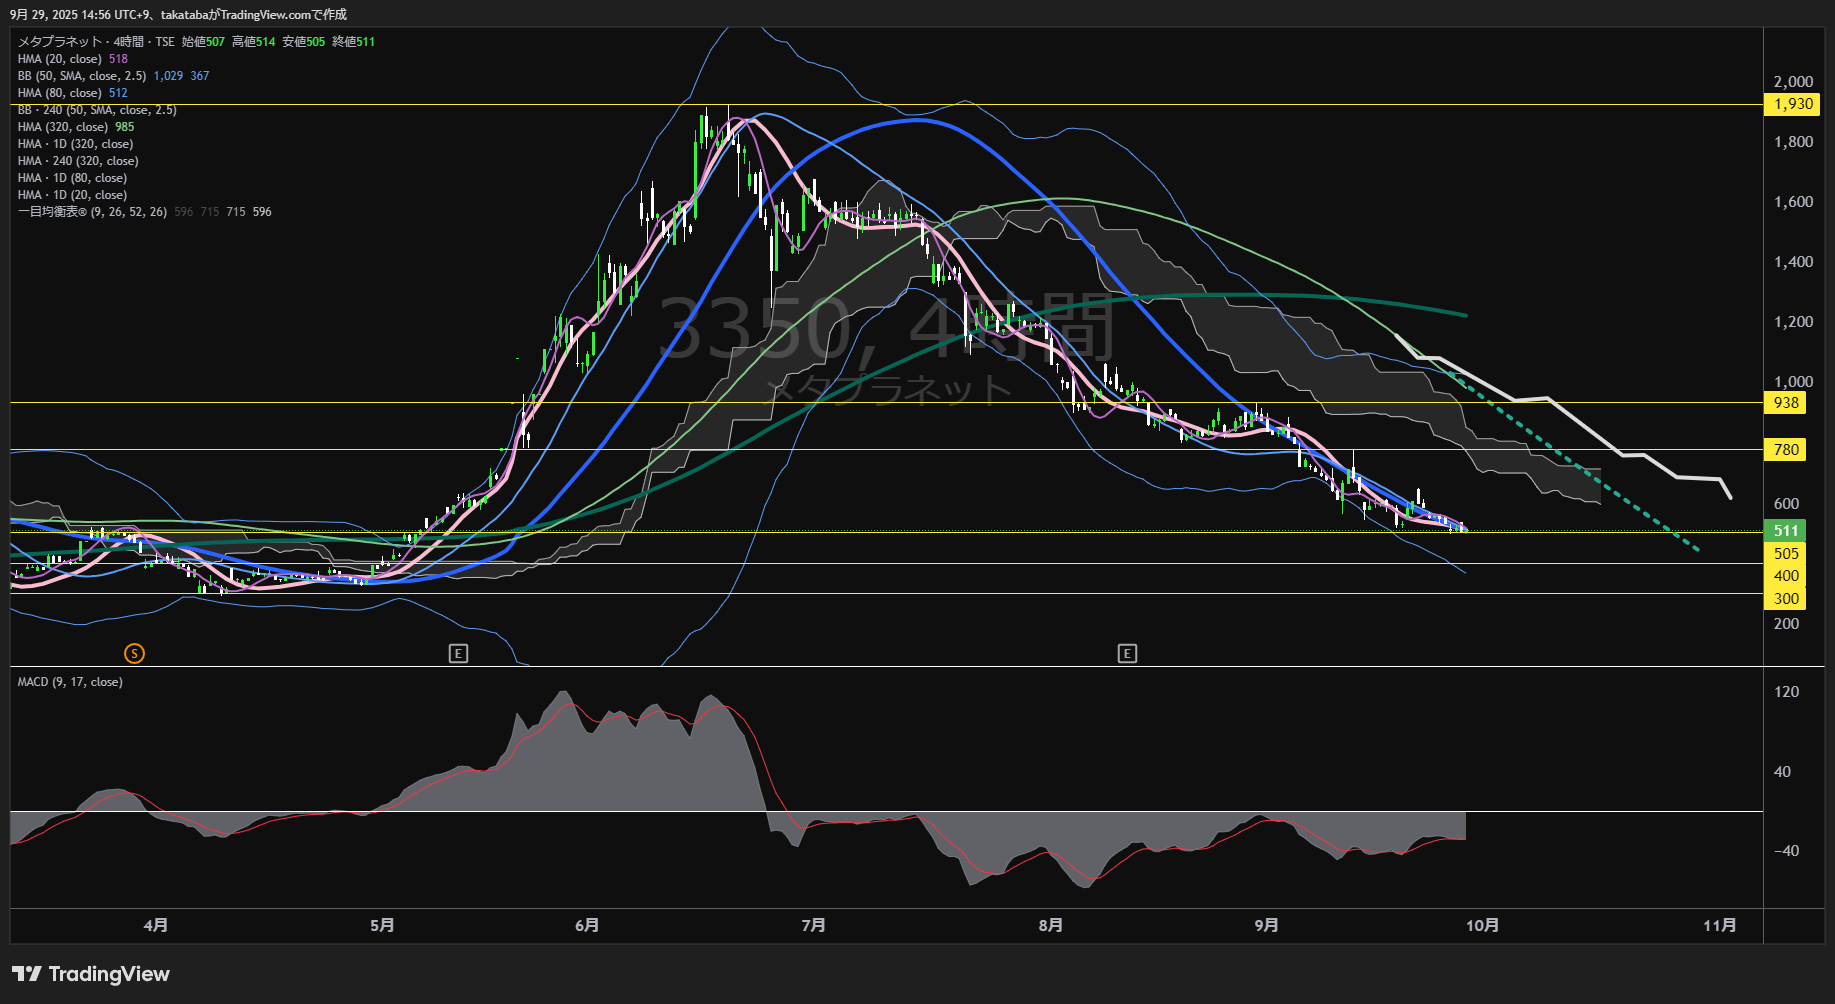Viewport: 1835px width, 1004px height.
Task: Click the 1,800 price axis label
Action: pyautogui.click(x=1793, y=142)
